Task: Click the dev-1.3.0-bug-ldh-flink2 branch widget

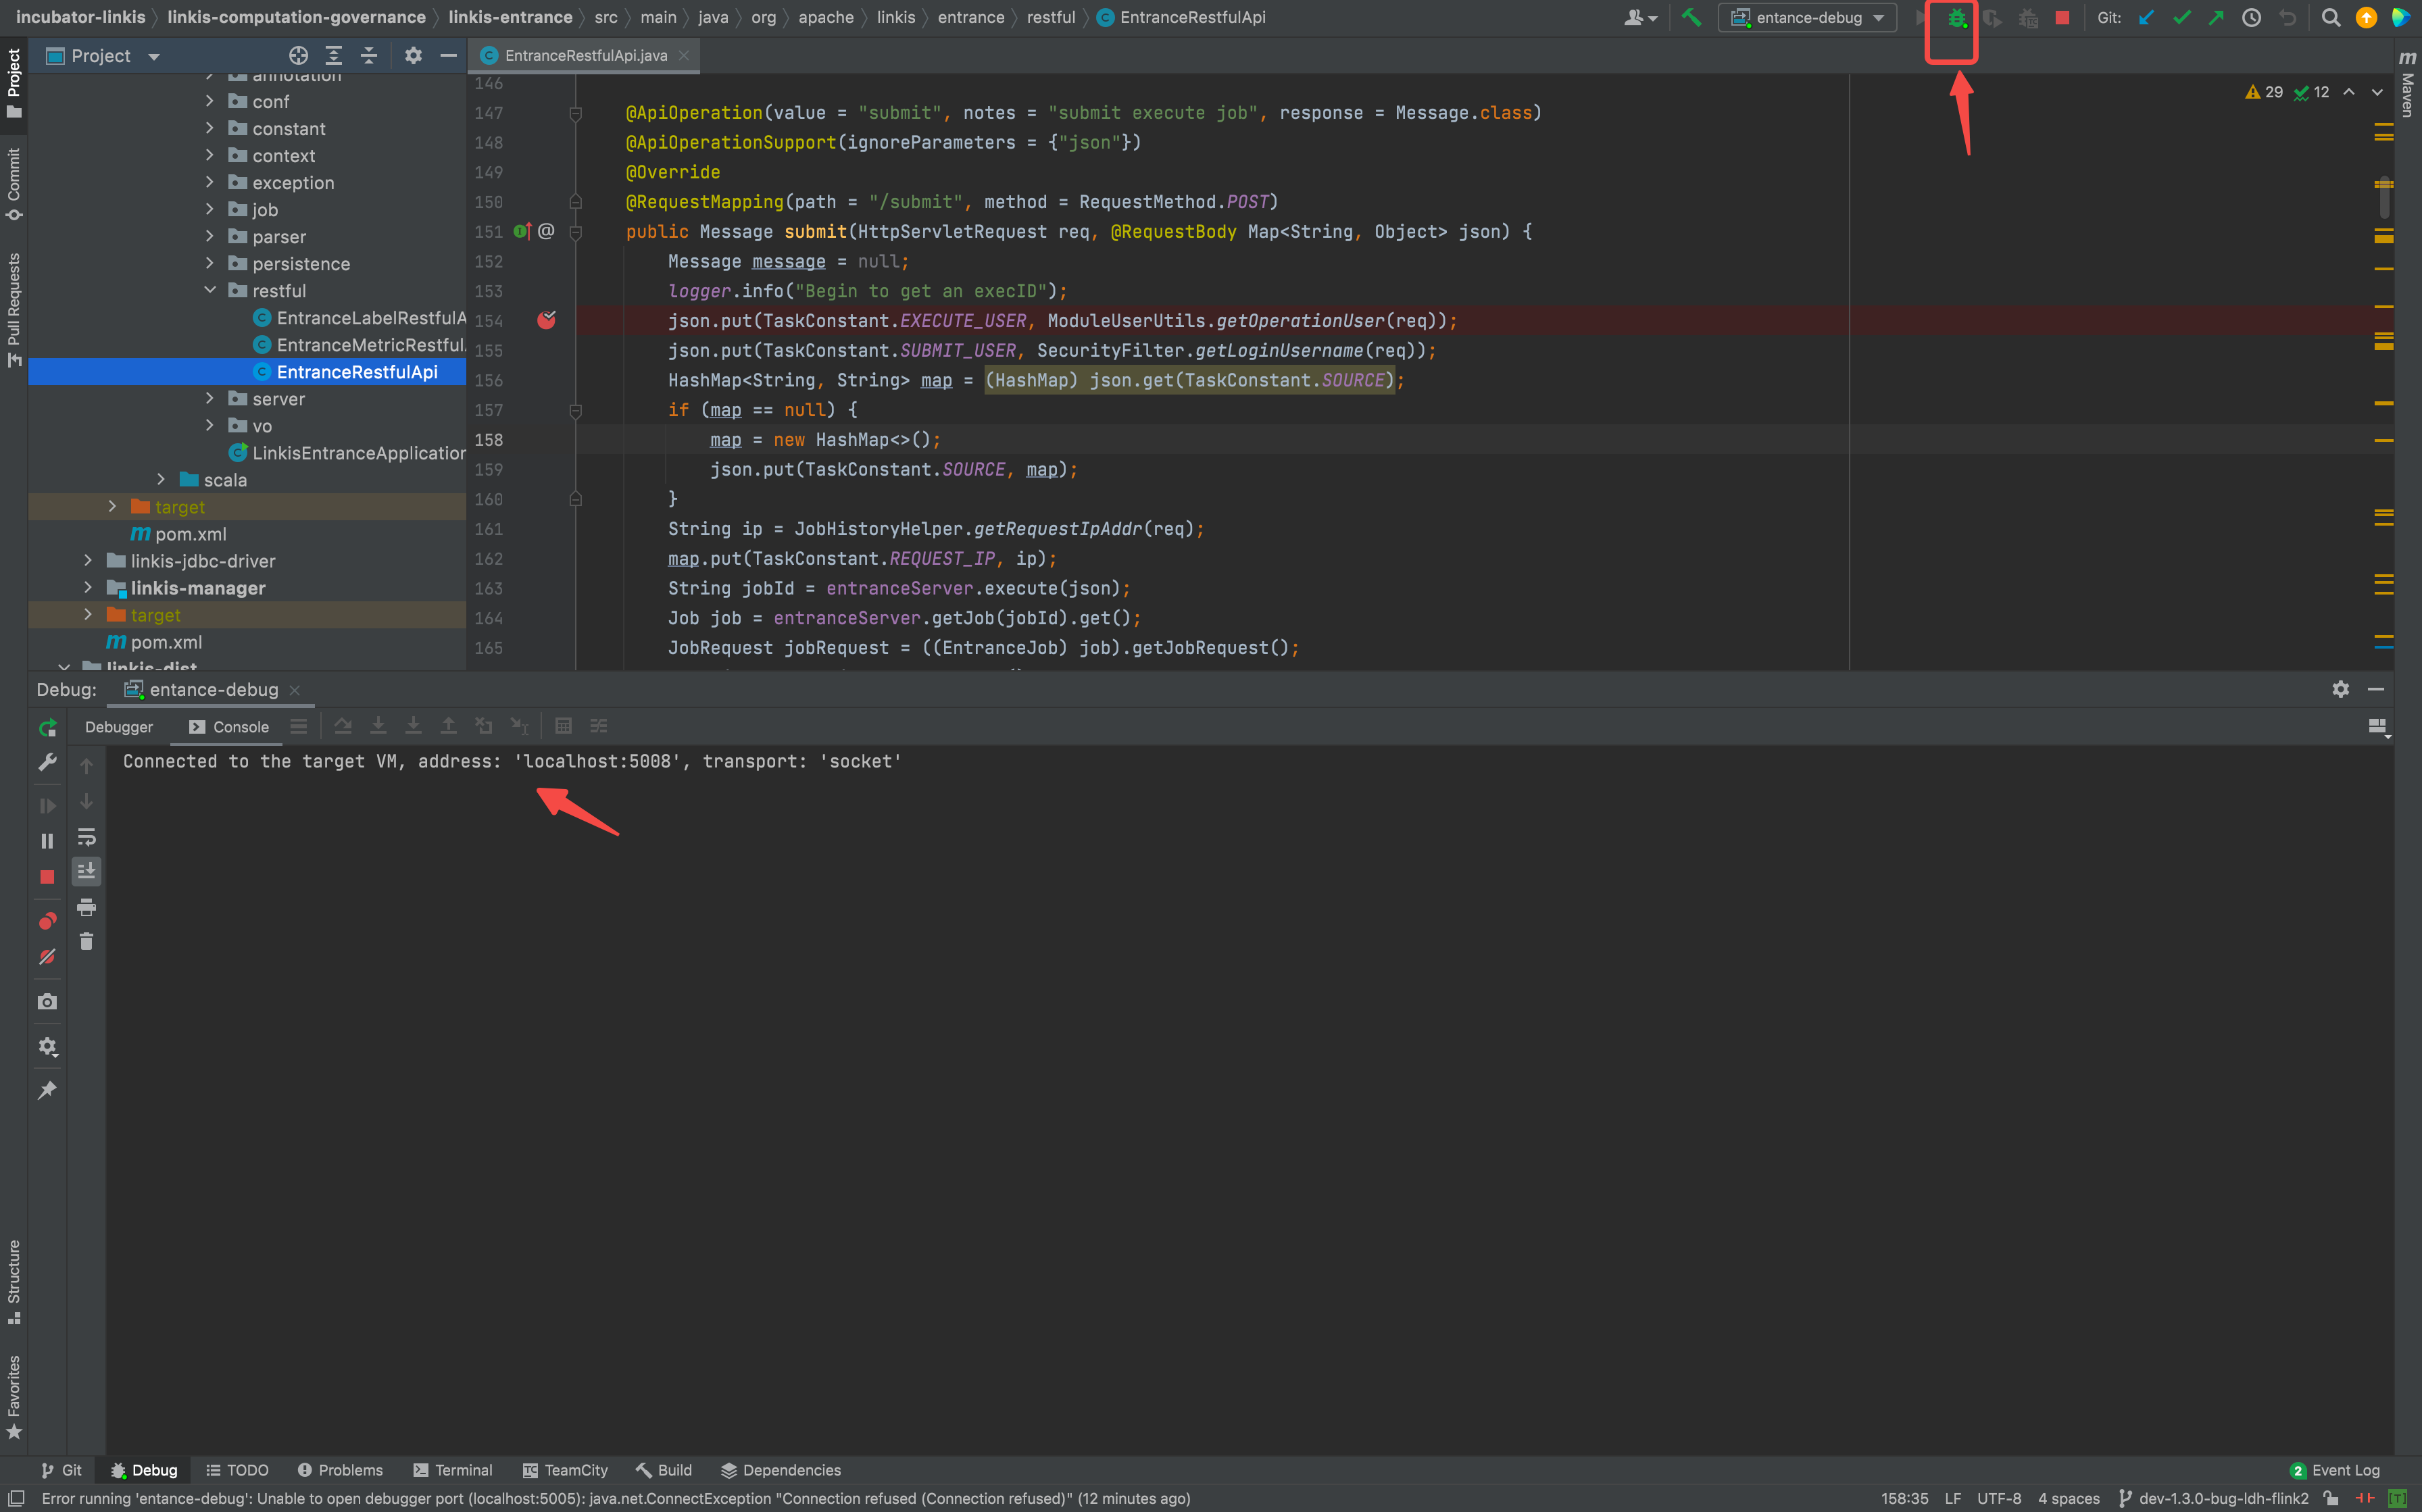Action: [2213, 1498]
